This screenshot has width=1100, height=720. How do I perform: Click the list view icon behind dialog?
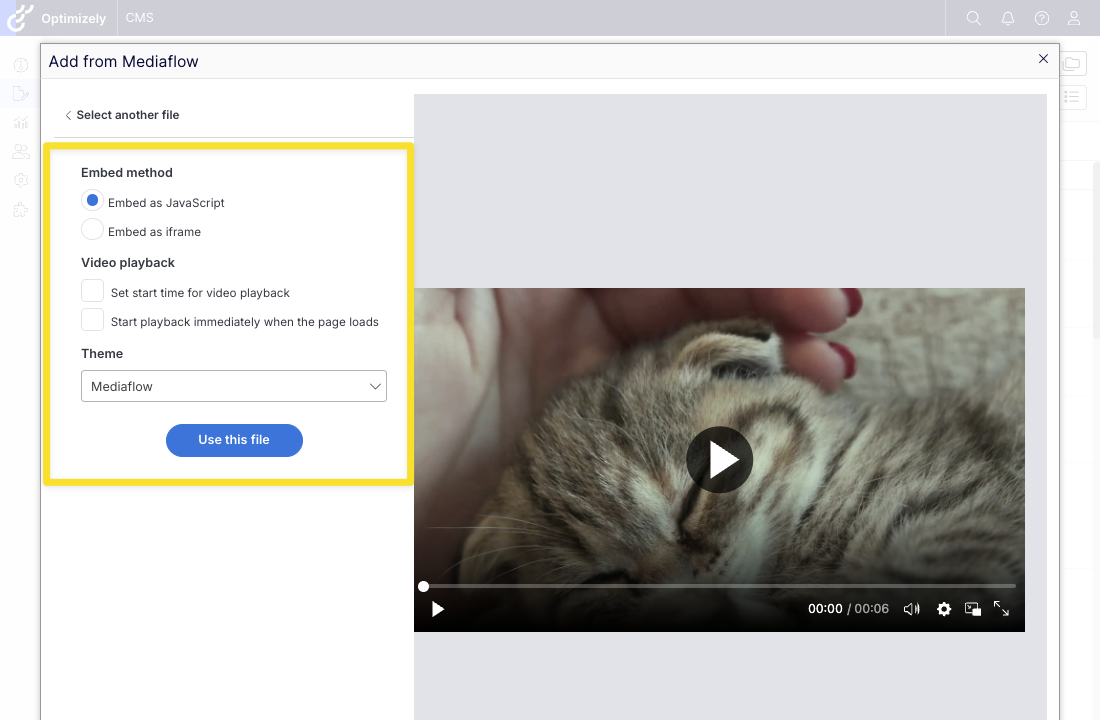(1072, 97)
